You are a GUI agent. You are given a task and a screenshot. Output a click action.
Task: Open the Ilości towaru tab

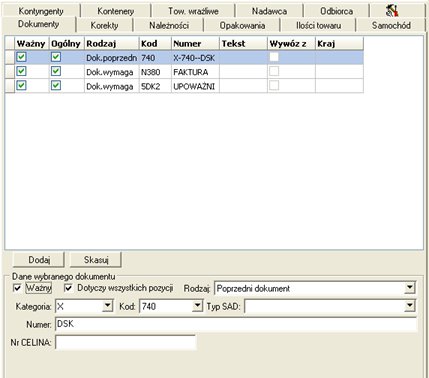(x=318, y=25)
